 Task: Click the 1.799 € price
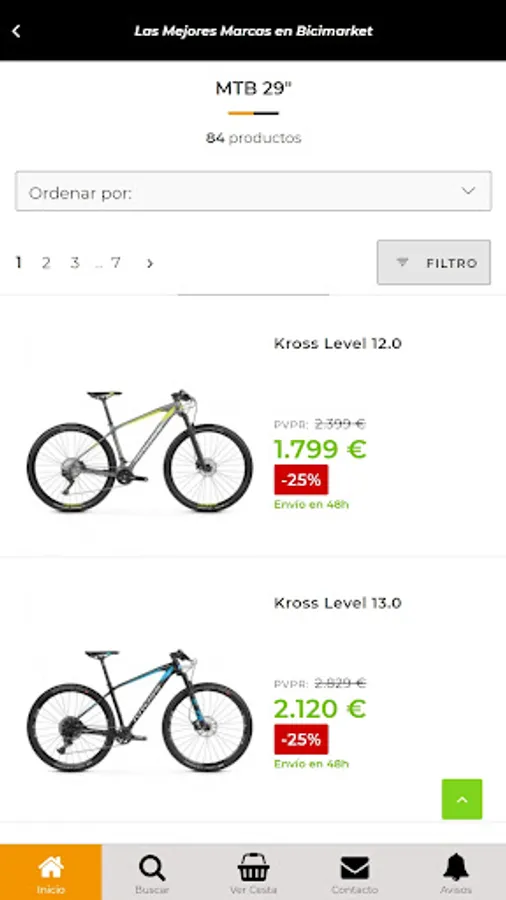320,449
